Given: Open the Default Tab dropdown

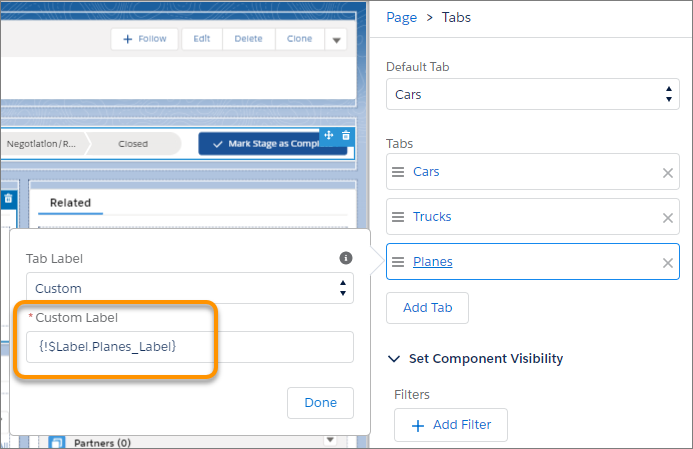Looking at the screenshot, I should point(533,94).
